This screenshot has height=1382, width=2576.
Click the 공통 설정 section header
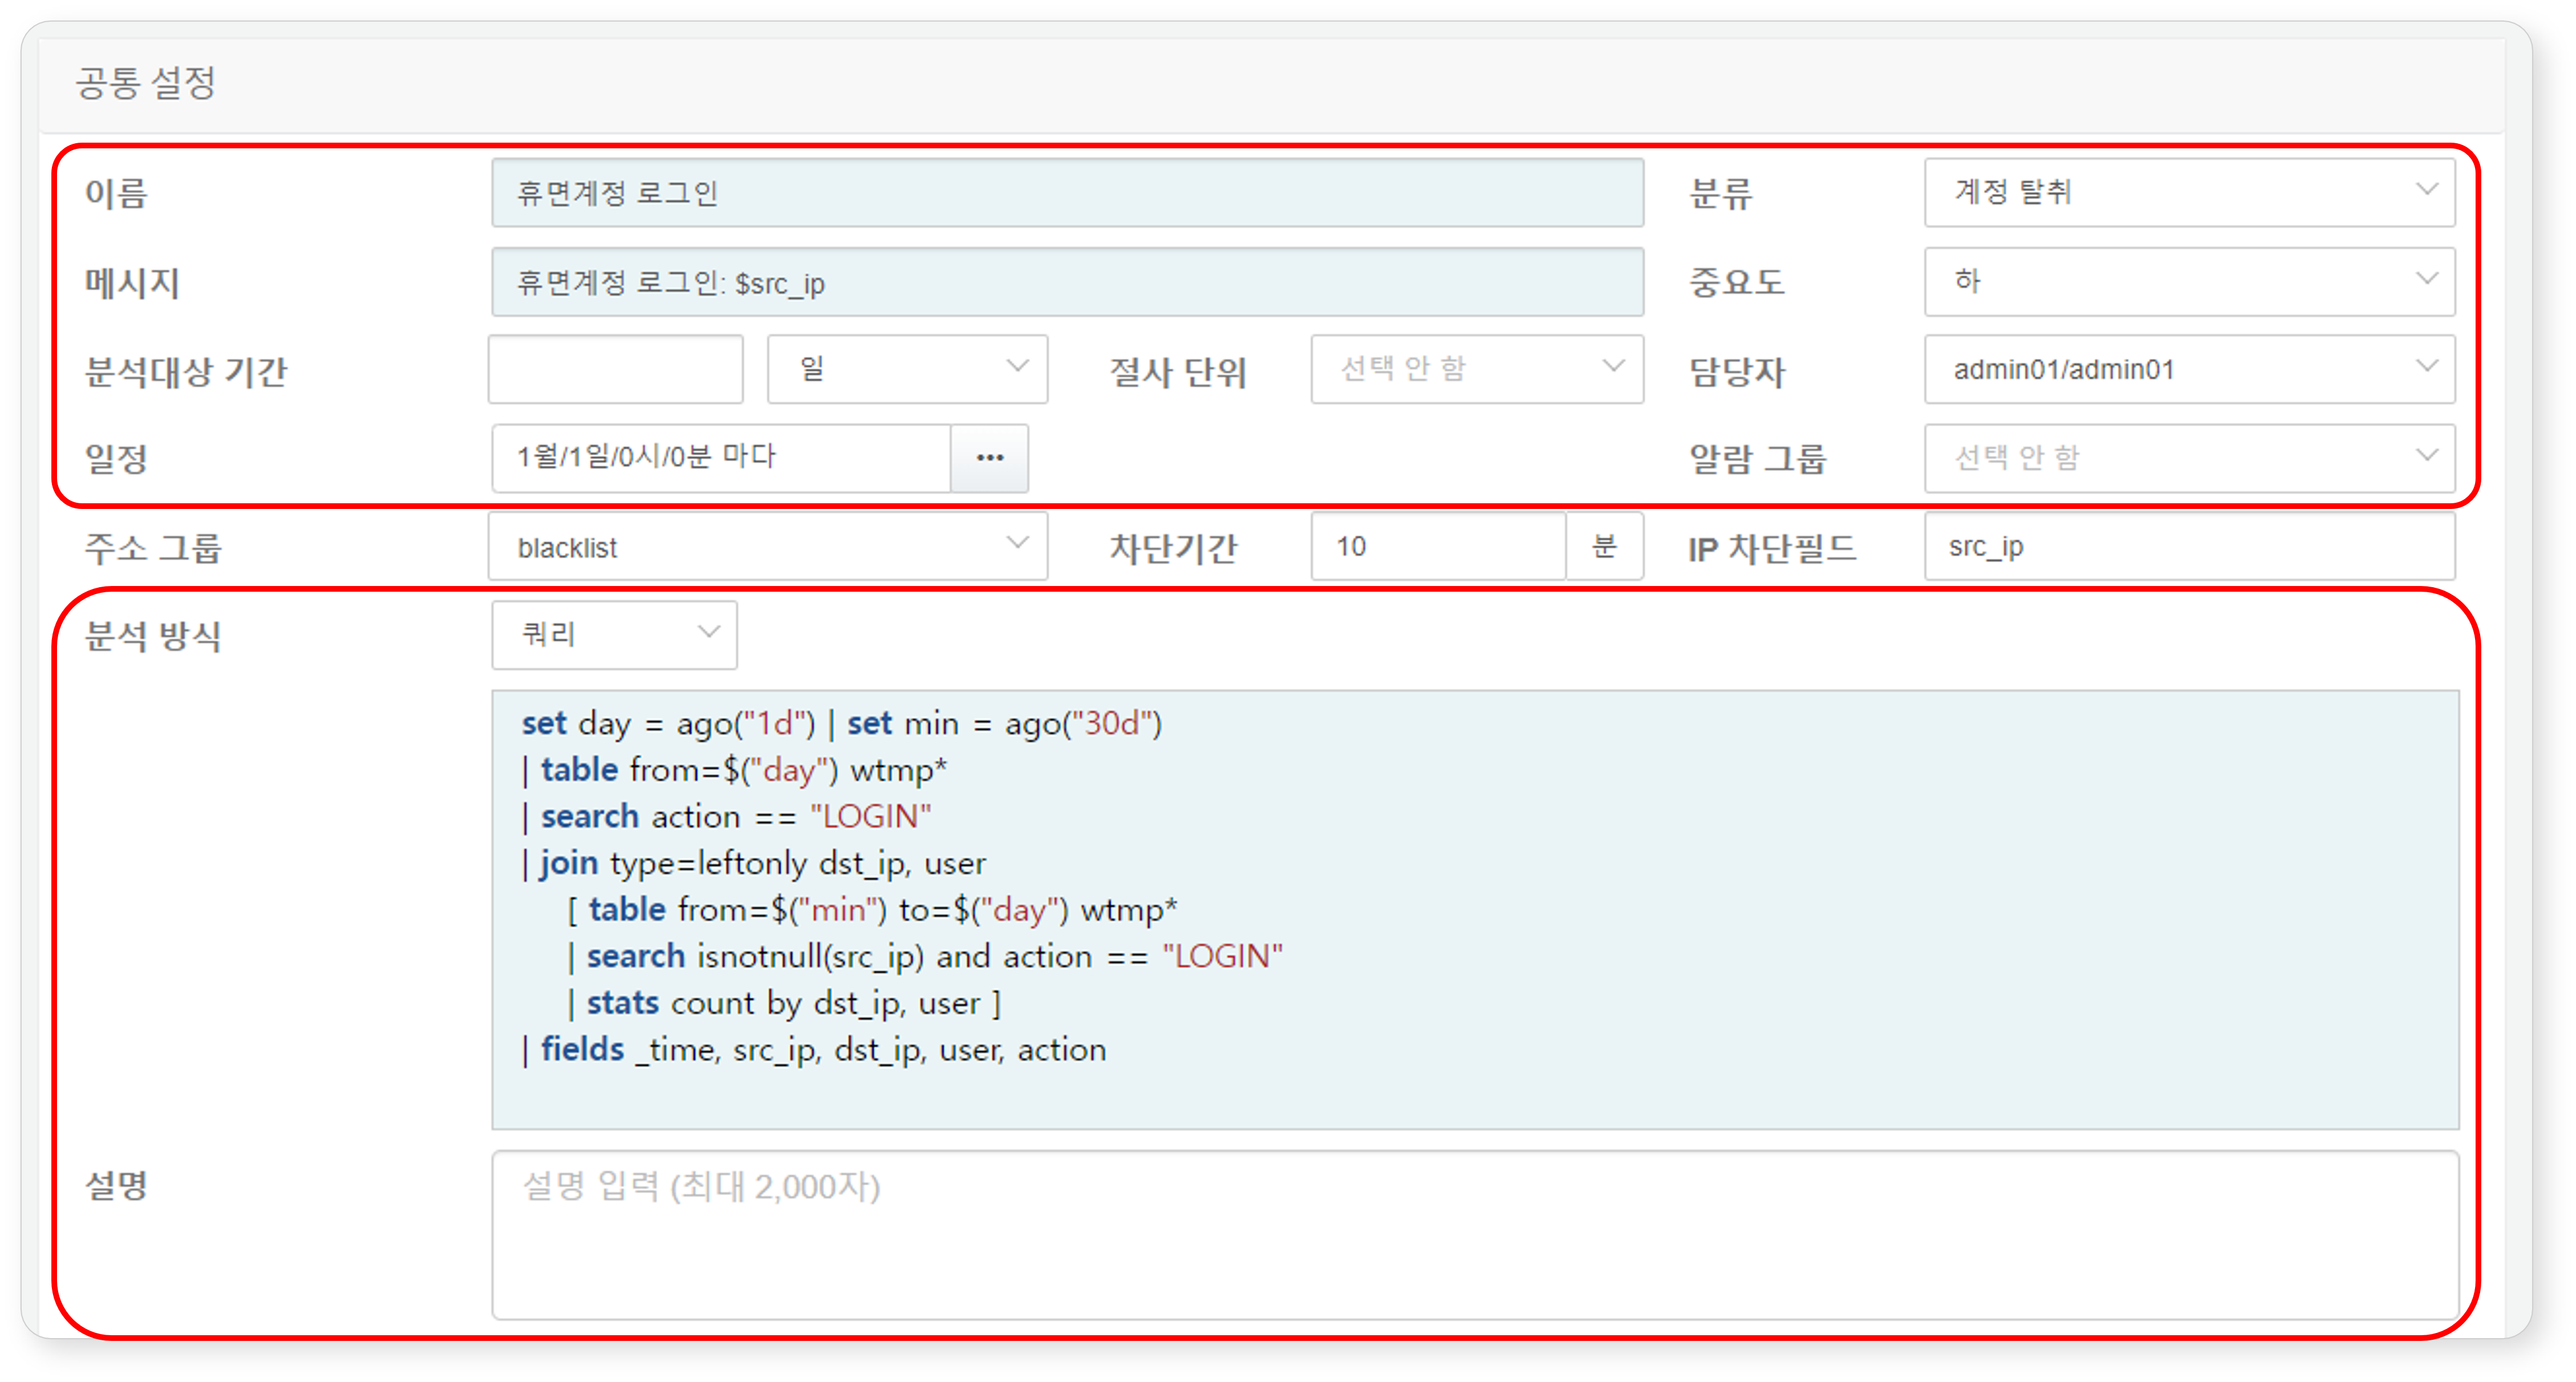pyautogui.click(x=146, y=82)
